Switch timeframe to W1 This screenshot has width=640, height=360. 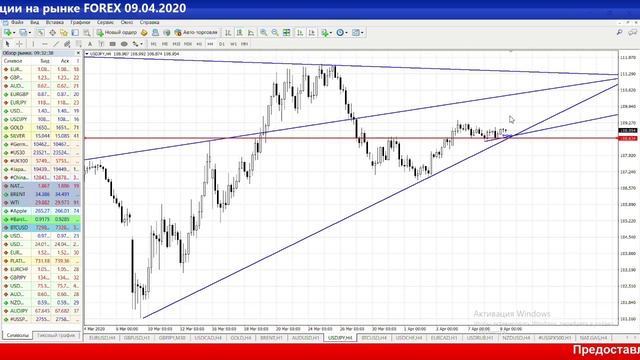233,44
